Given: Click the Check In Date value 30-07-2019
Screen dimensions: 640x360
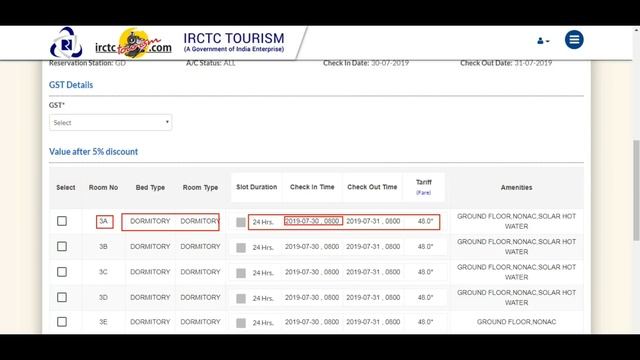Looking at the screenshot, I should pyautogui.click(x=390, y=63).
